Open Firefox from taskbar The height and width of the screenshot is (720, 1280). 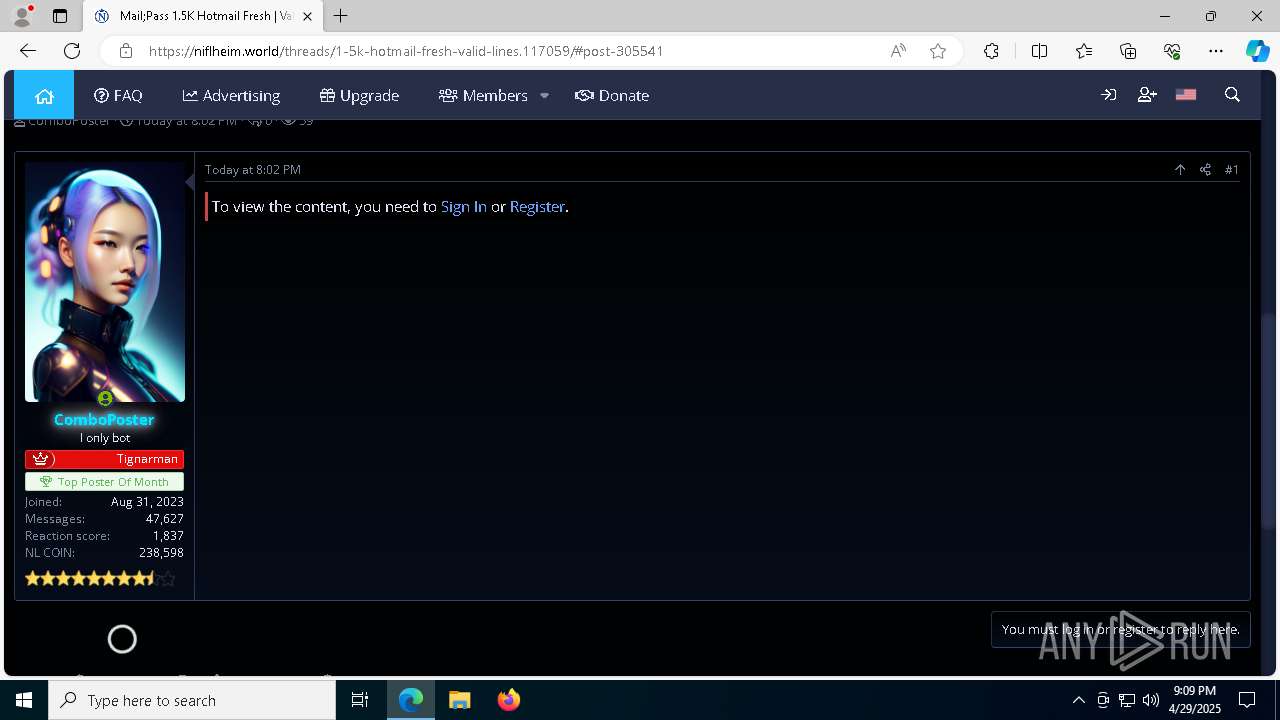pos(509,700)
